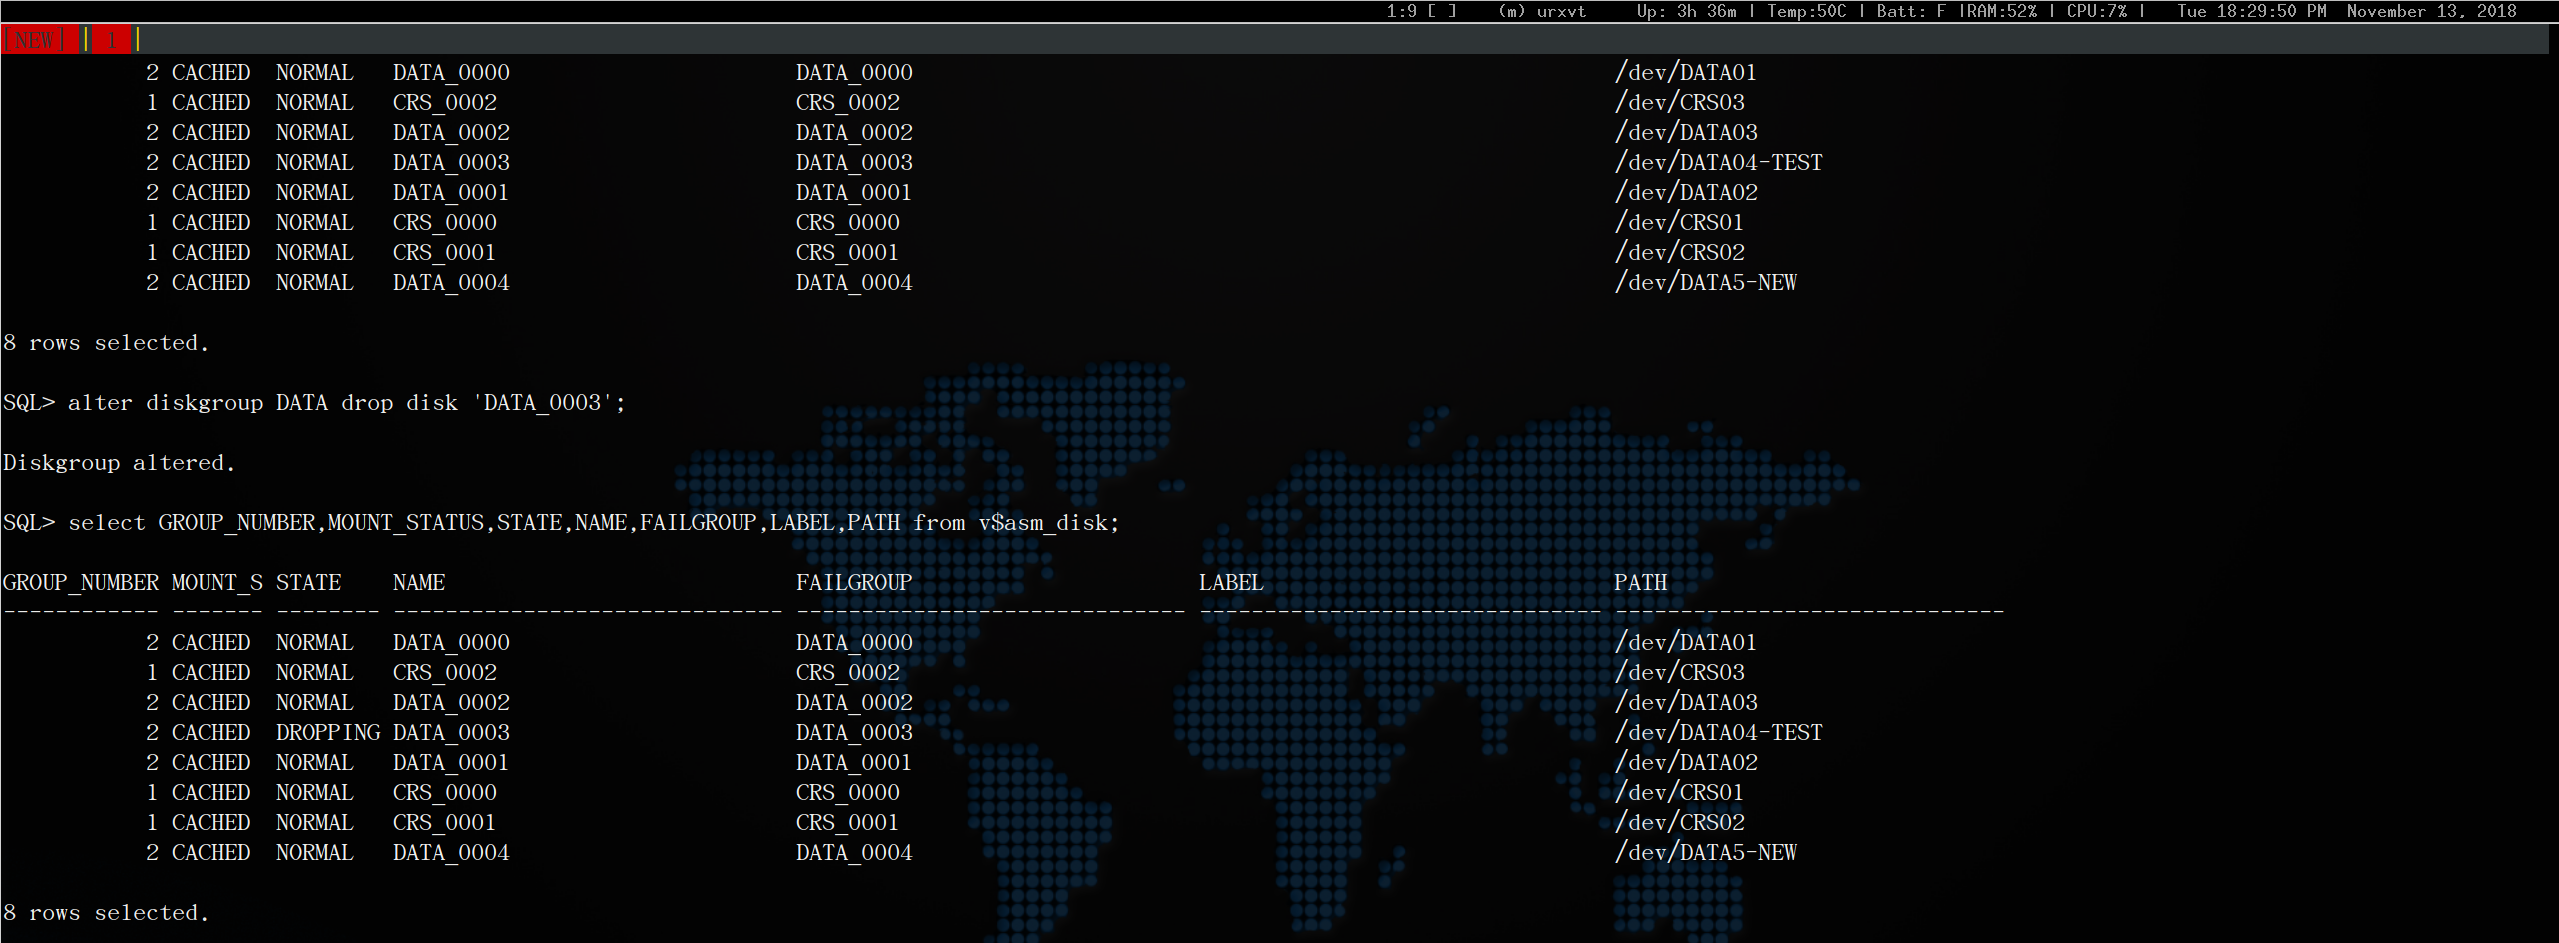The height and width of the screenshot is (943, 2559).
Task: Click '8 rows selected.' after the second query
Action: point(106,913)
